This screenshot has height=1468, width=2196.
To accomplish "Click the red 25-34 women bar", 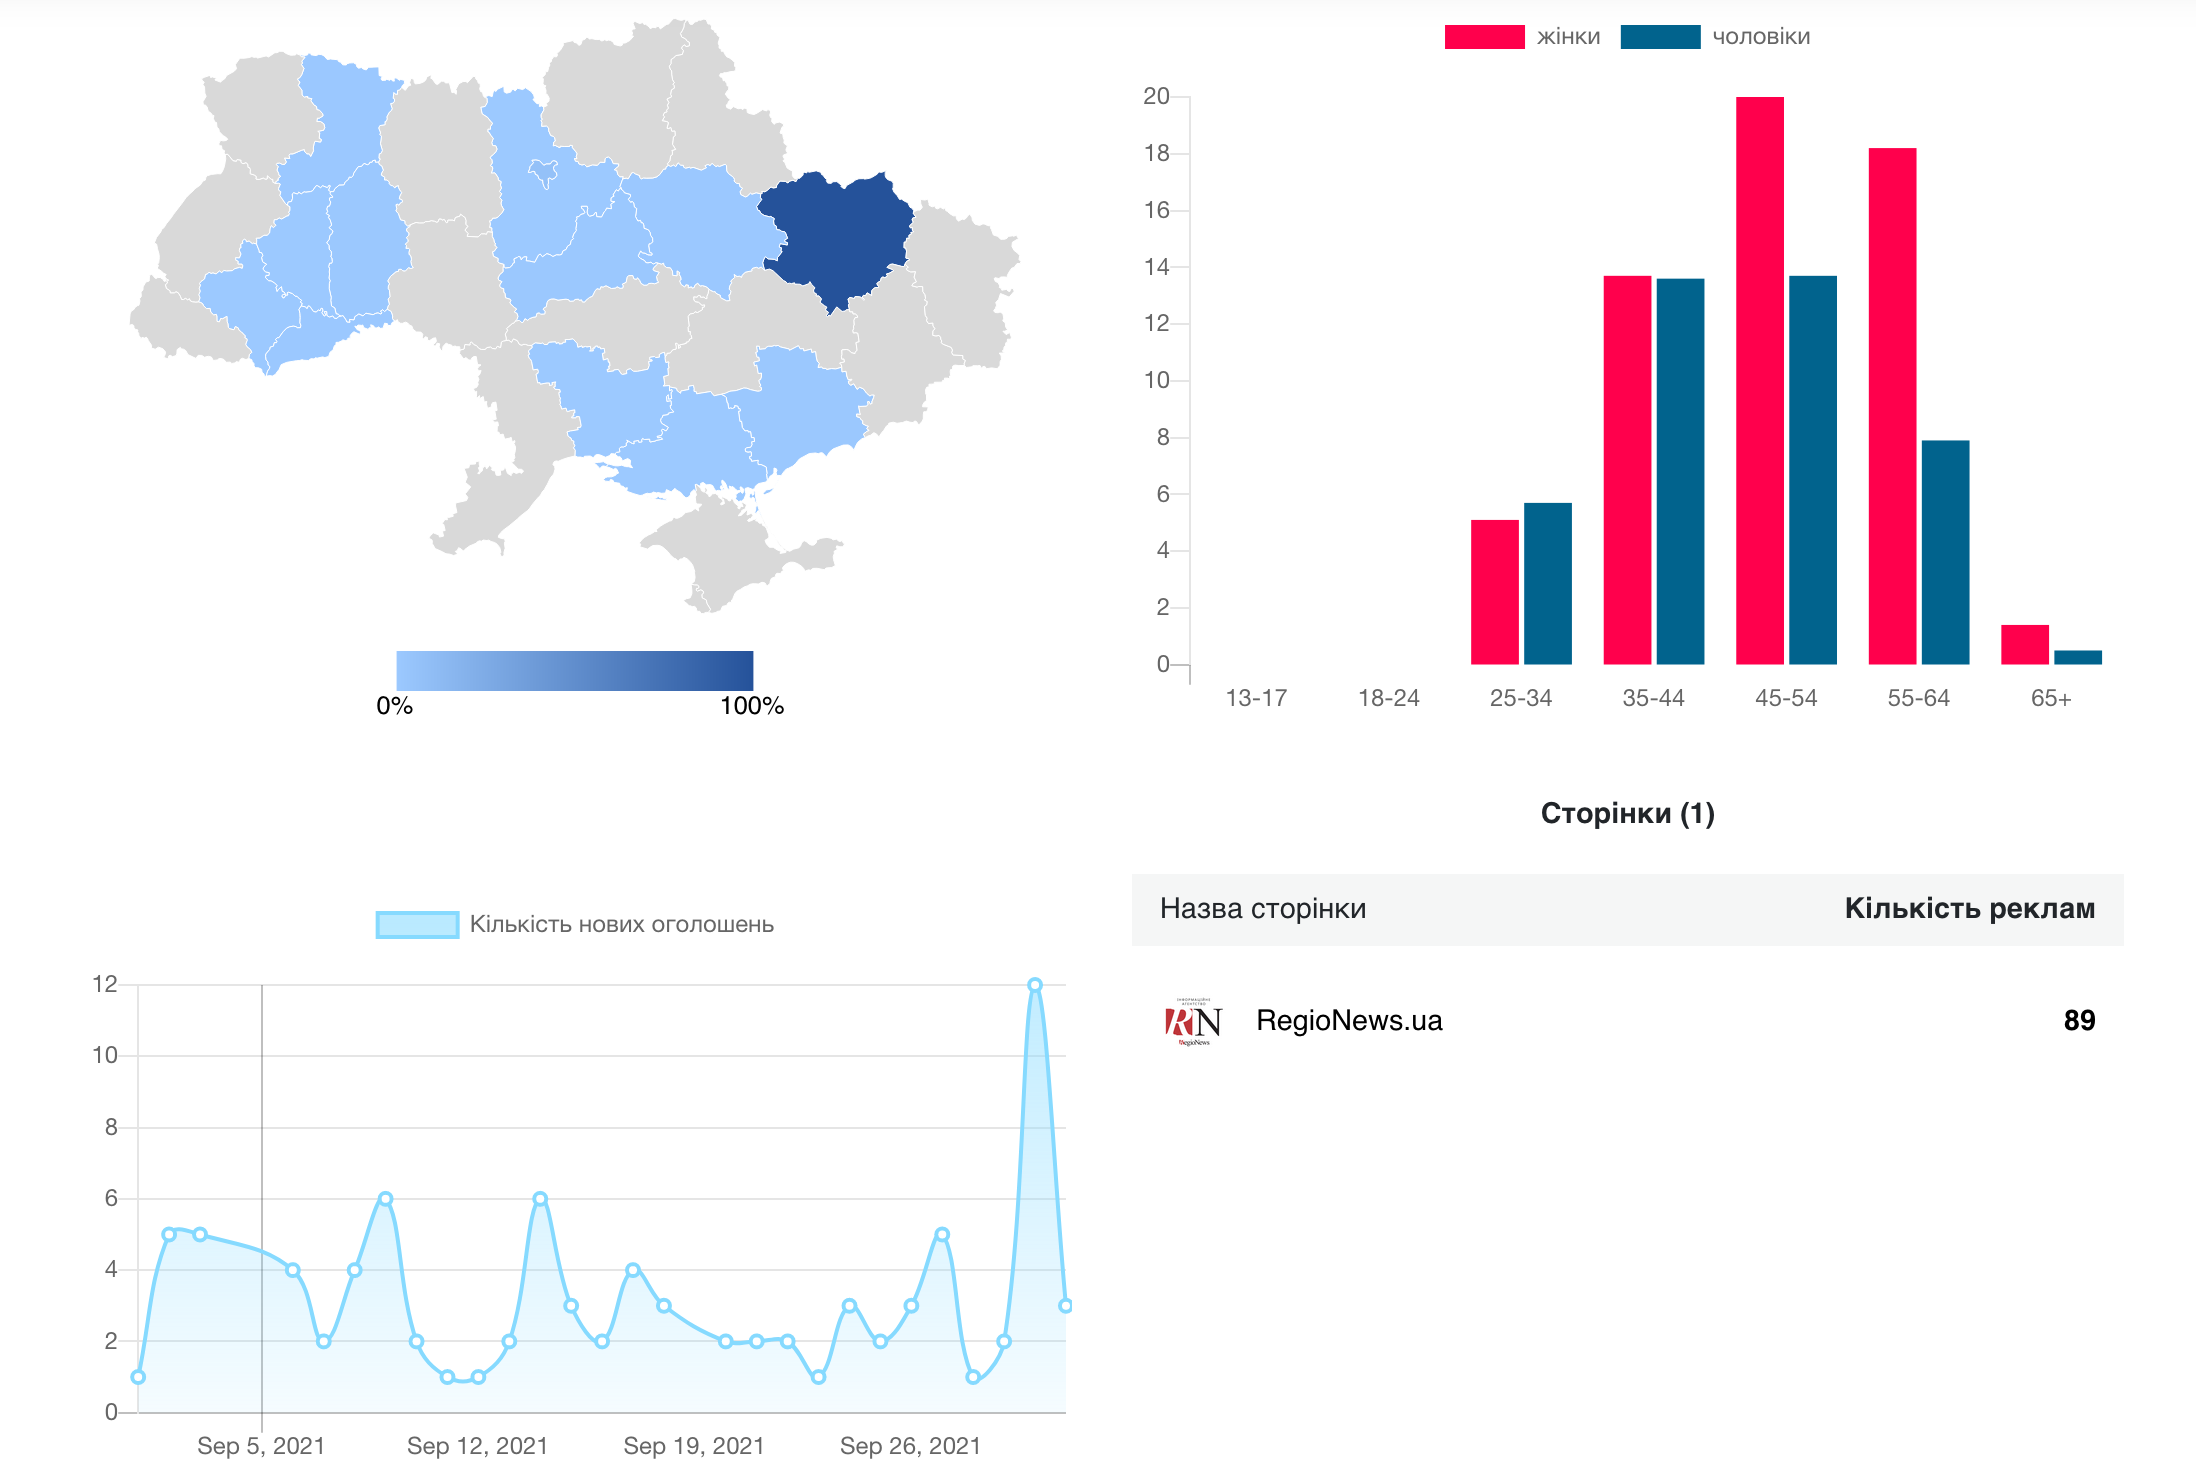I will 1494,592.
